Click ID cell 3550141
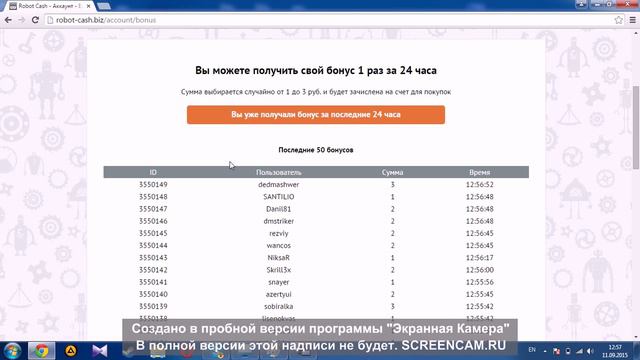This screenshot has width=640, height=360. pyautogui.click(x=153, y=282)
